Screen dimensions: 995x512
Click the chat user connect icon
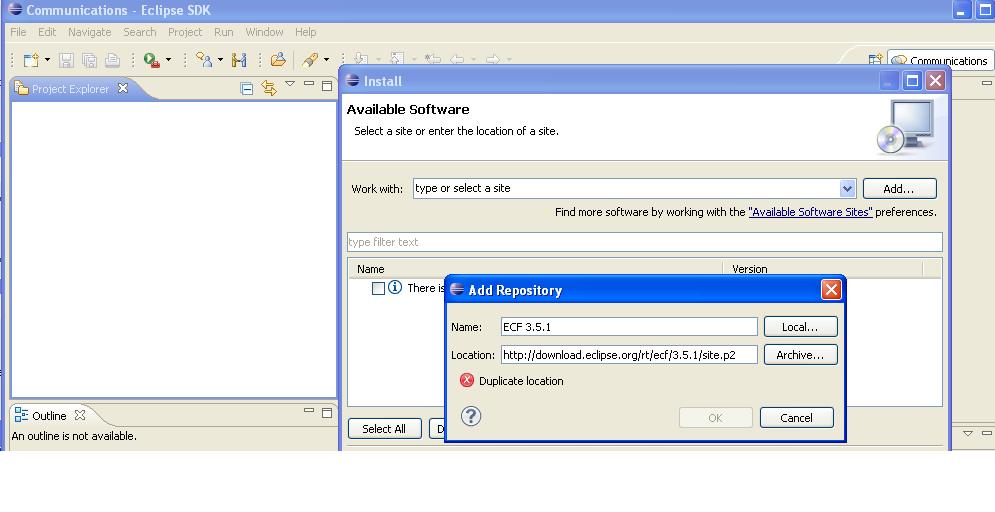204,60
